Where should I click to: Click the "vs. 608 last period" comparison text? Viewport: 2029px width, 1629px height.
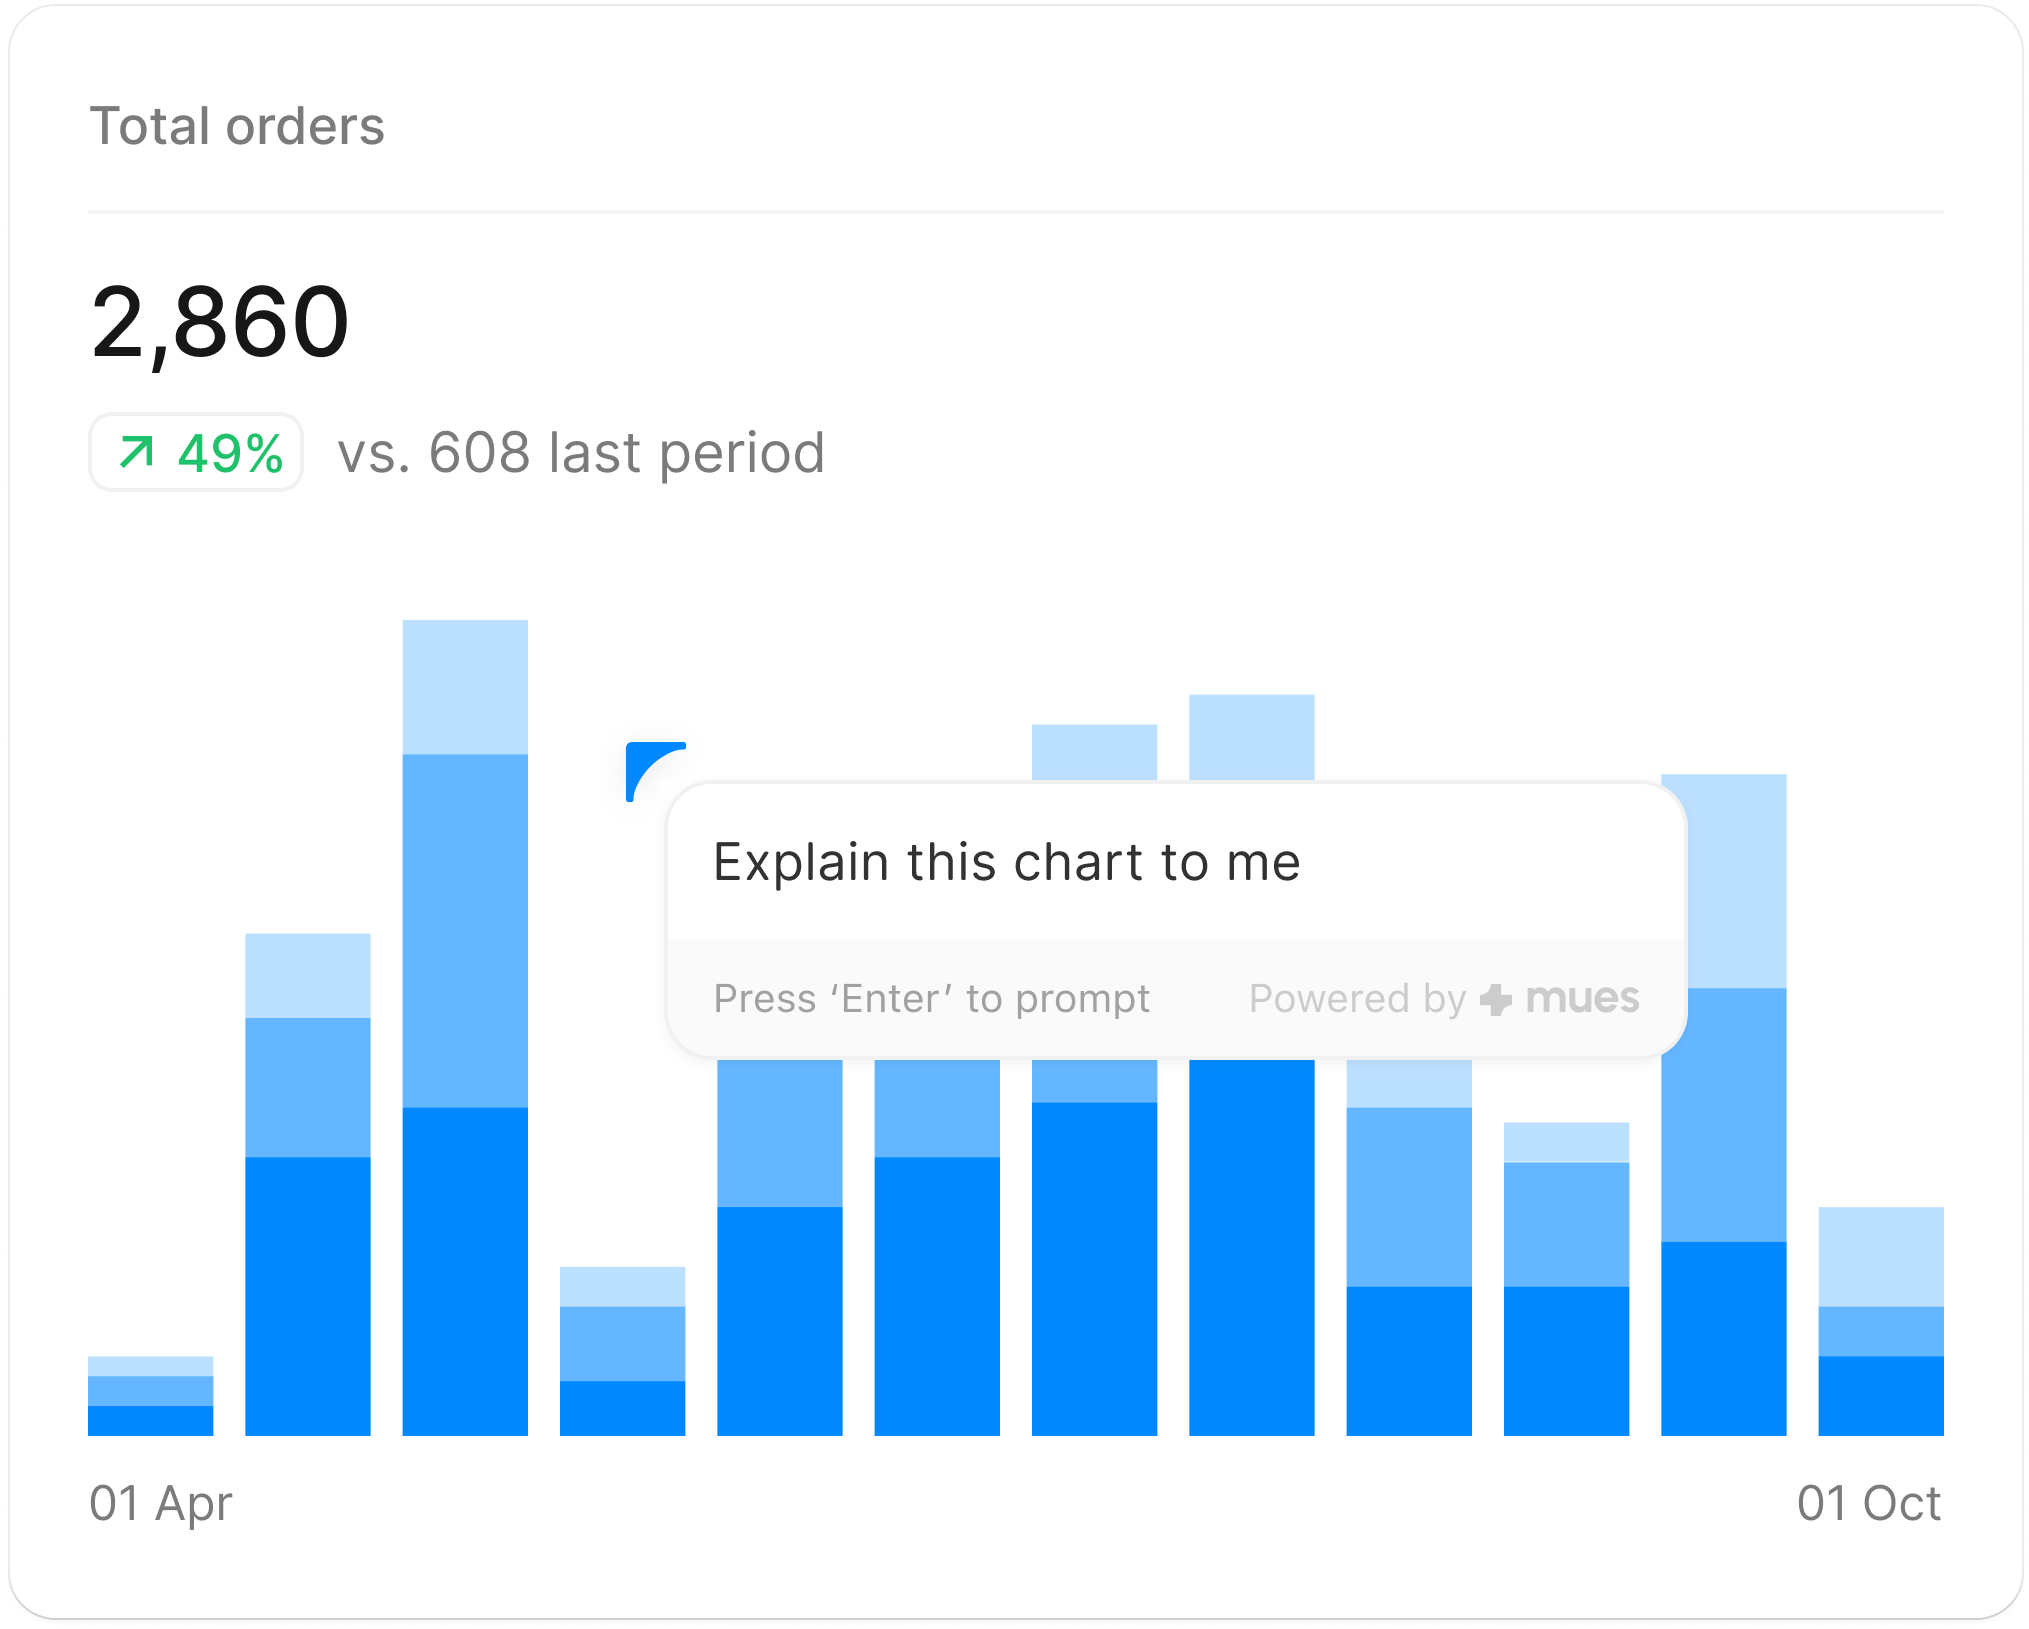[x=581, y=453]
